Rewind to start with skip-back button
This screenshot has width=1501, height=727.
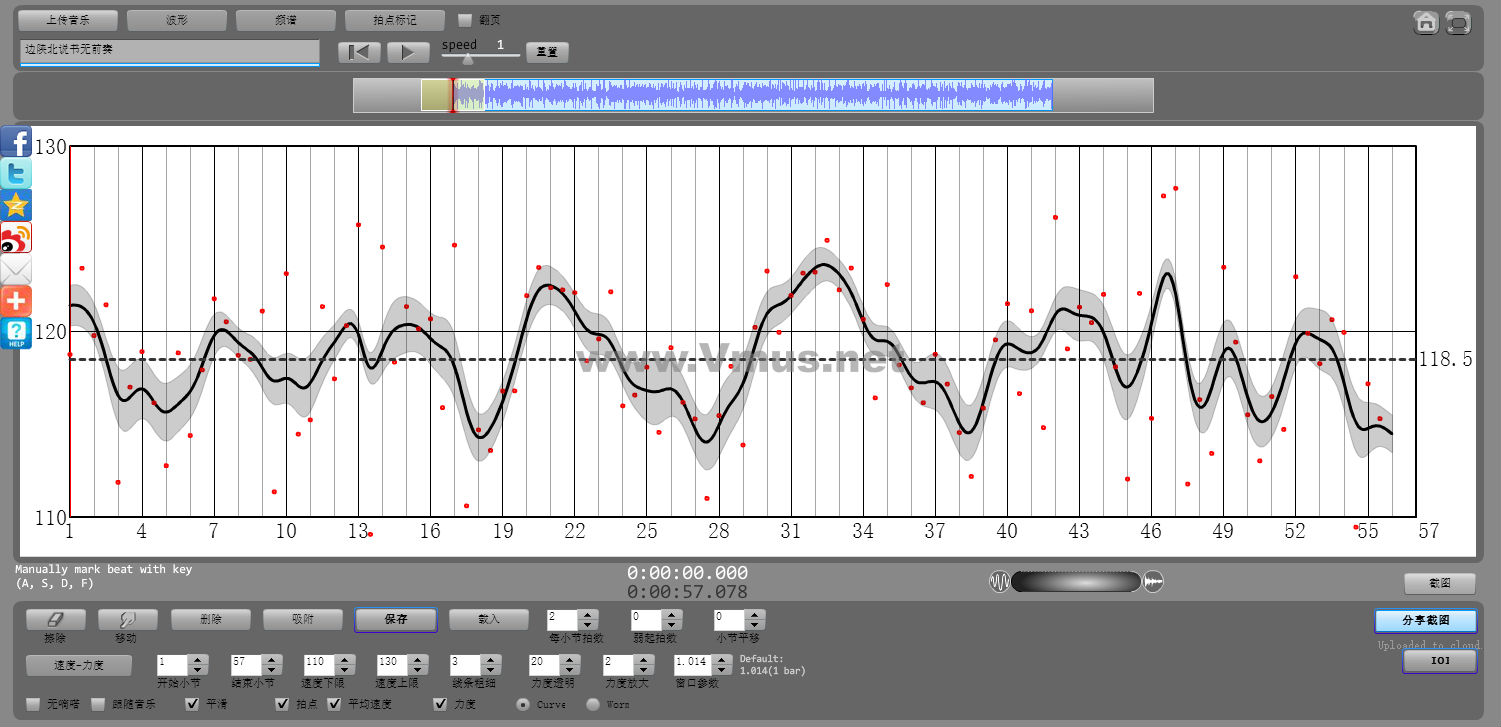pyautogui.click(x=358, y=52)
